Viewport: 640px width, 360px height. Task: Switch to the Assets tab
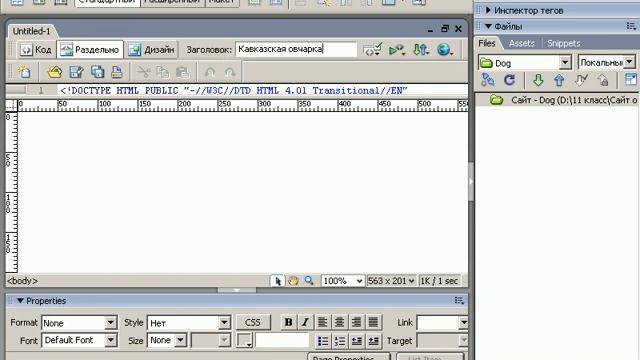pyautogui.click(x=521, y=43)
